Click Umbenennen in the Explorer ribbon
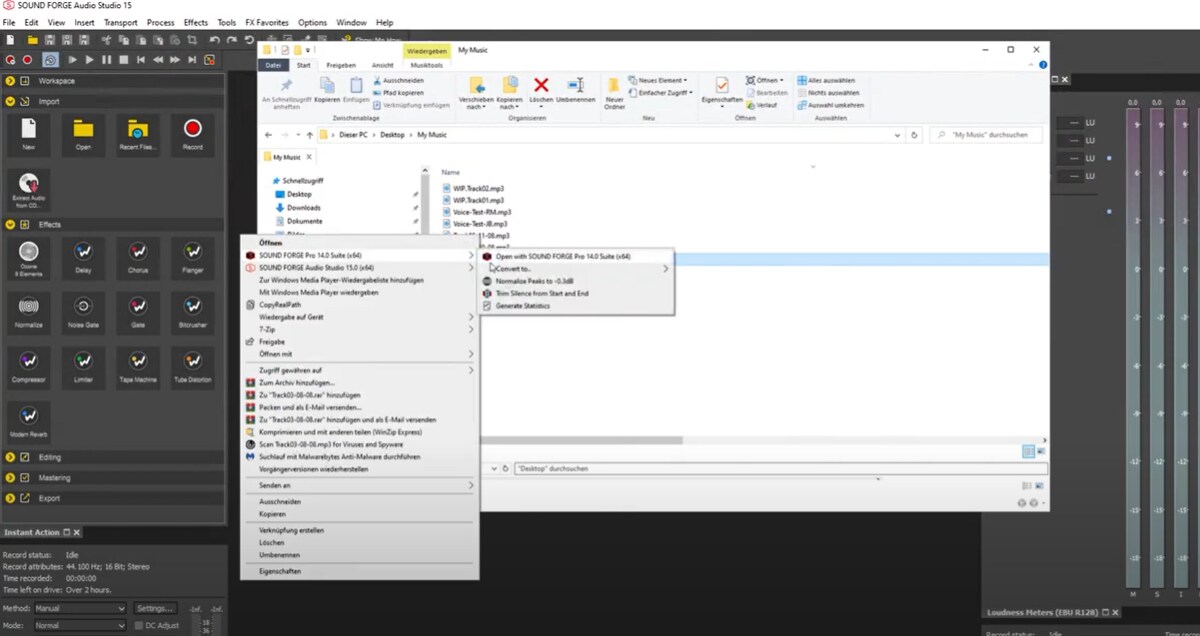1200x636 pixels. pyautogui.click(x=576, y=91)
